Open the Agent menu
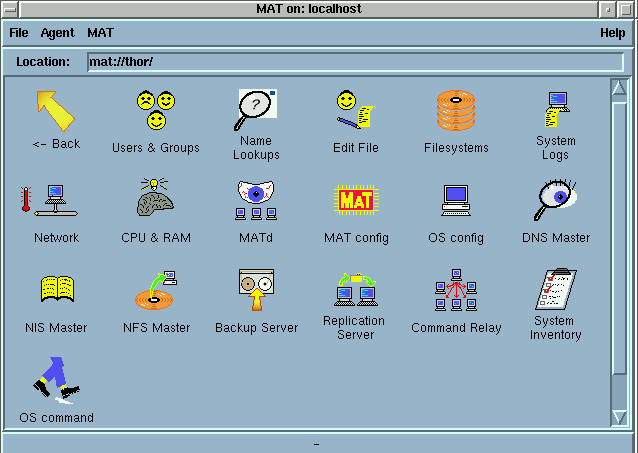Image resolution: width=638 pixels, height=453 pixels. 57,33
